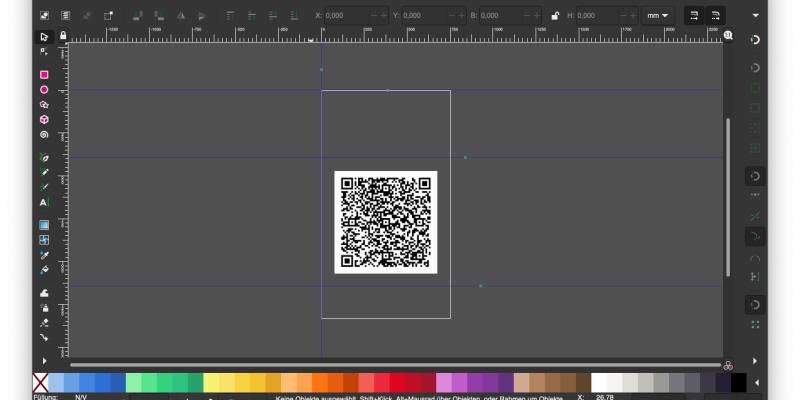Screen dimensions: 800x400
Task: Select the Ellipse tool
Action: pos(44,90)
